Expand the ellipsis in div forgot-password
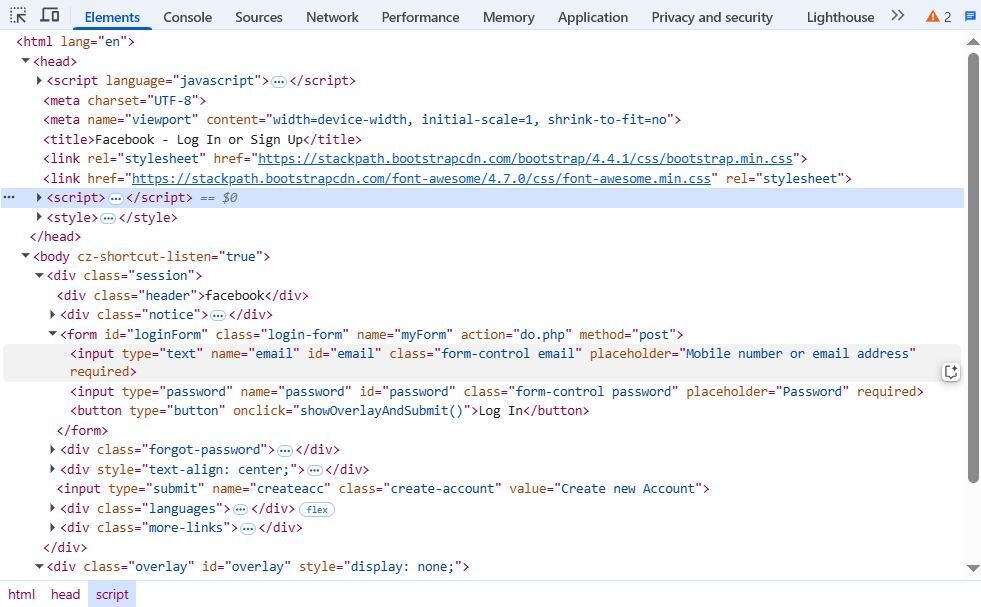This screenshot has height=607, width=981. point(285,451)
